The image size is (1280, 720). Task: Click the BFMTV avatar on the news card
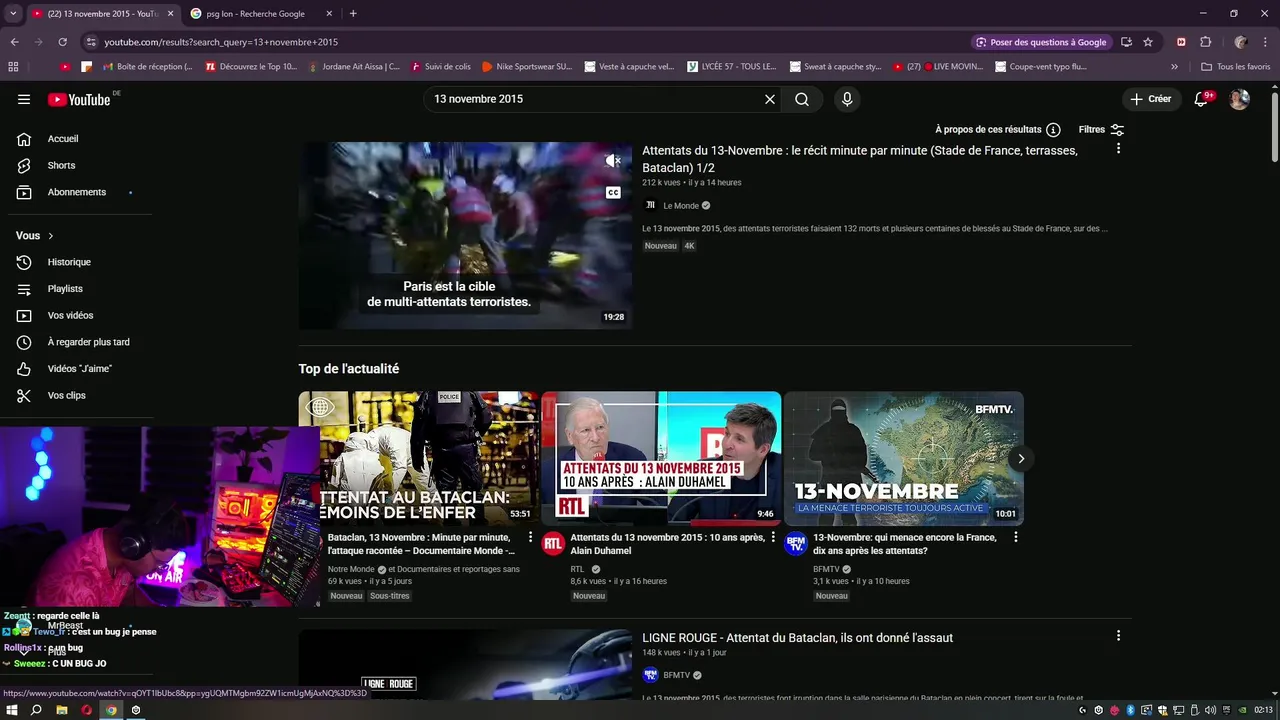tap(796, 543)
